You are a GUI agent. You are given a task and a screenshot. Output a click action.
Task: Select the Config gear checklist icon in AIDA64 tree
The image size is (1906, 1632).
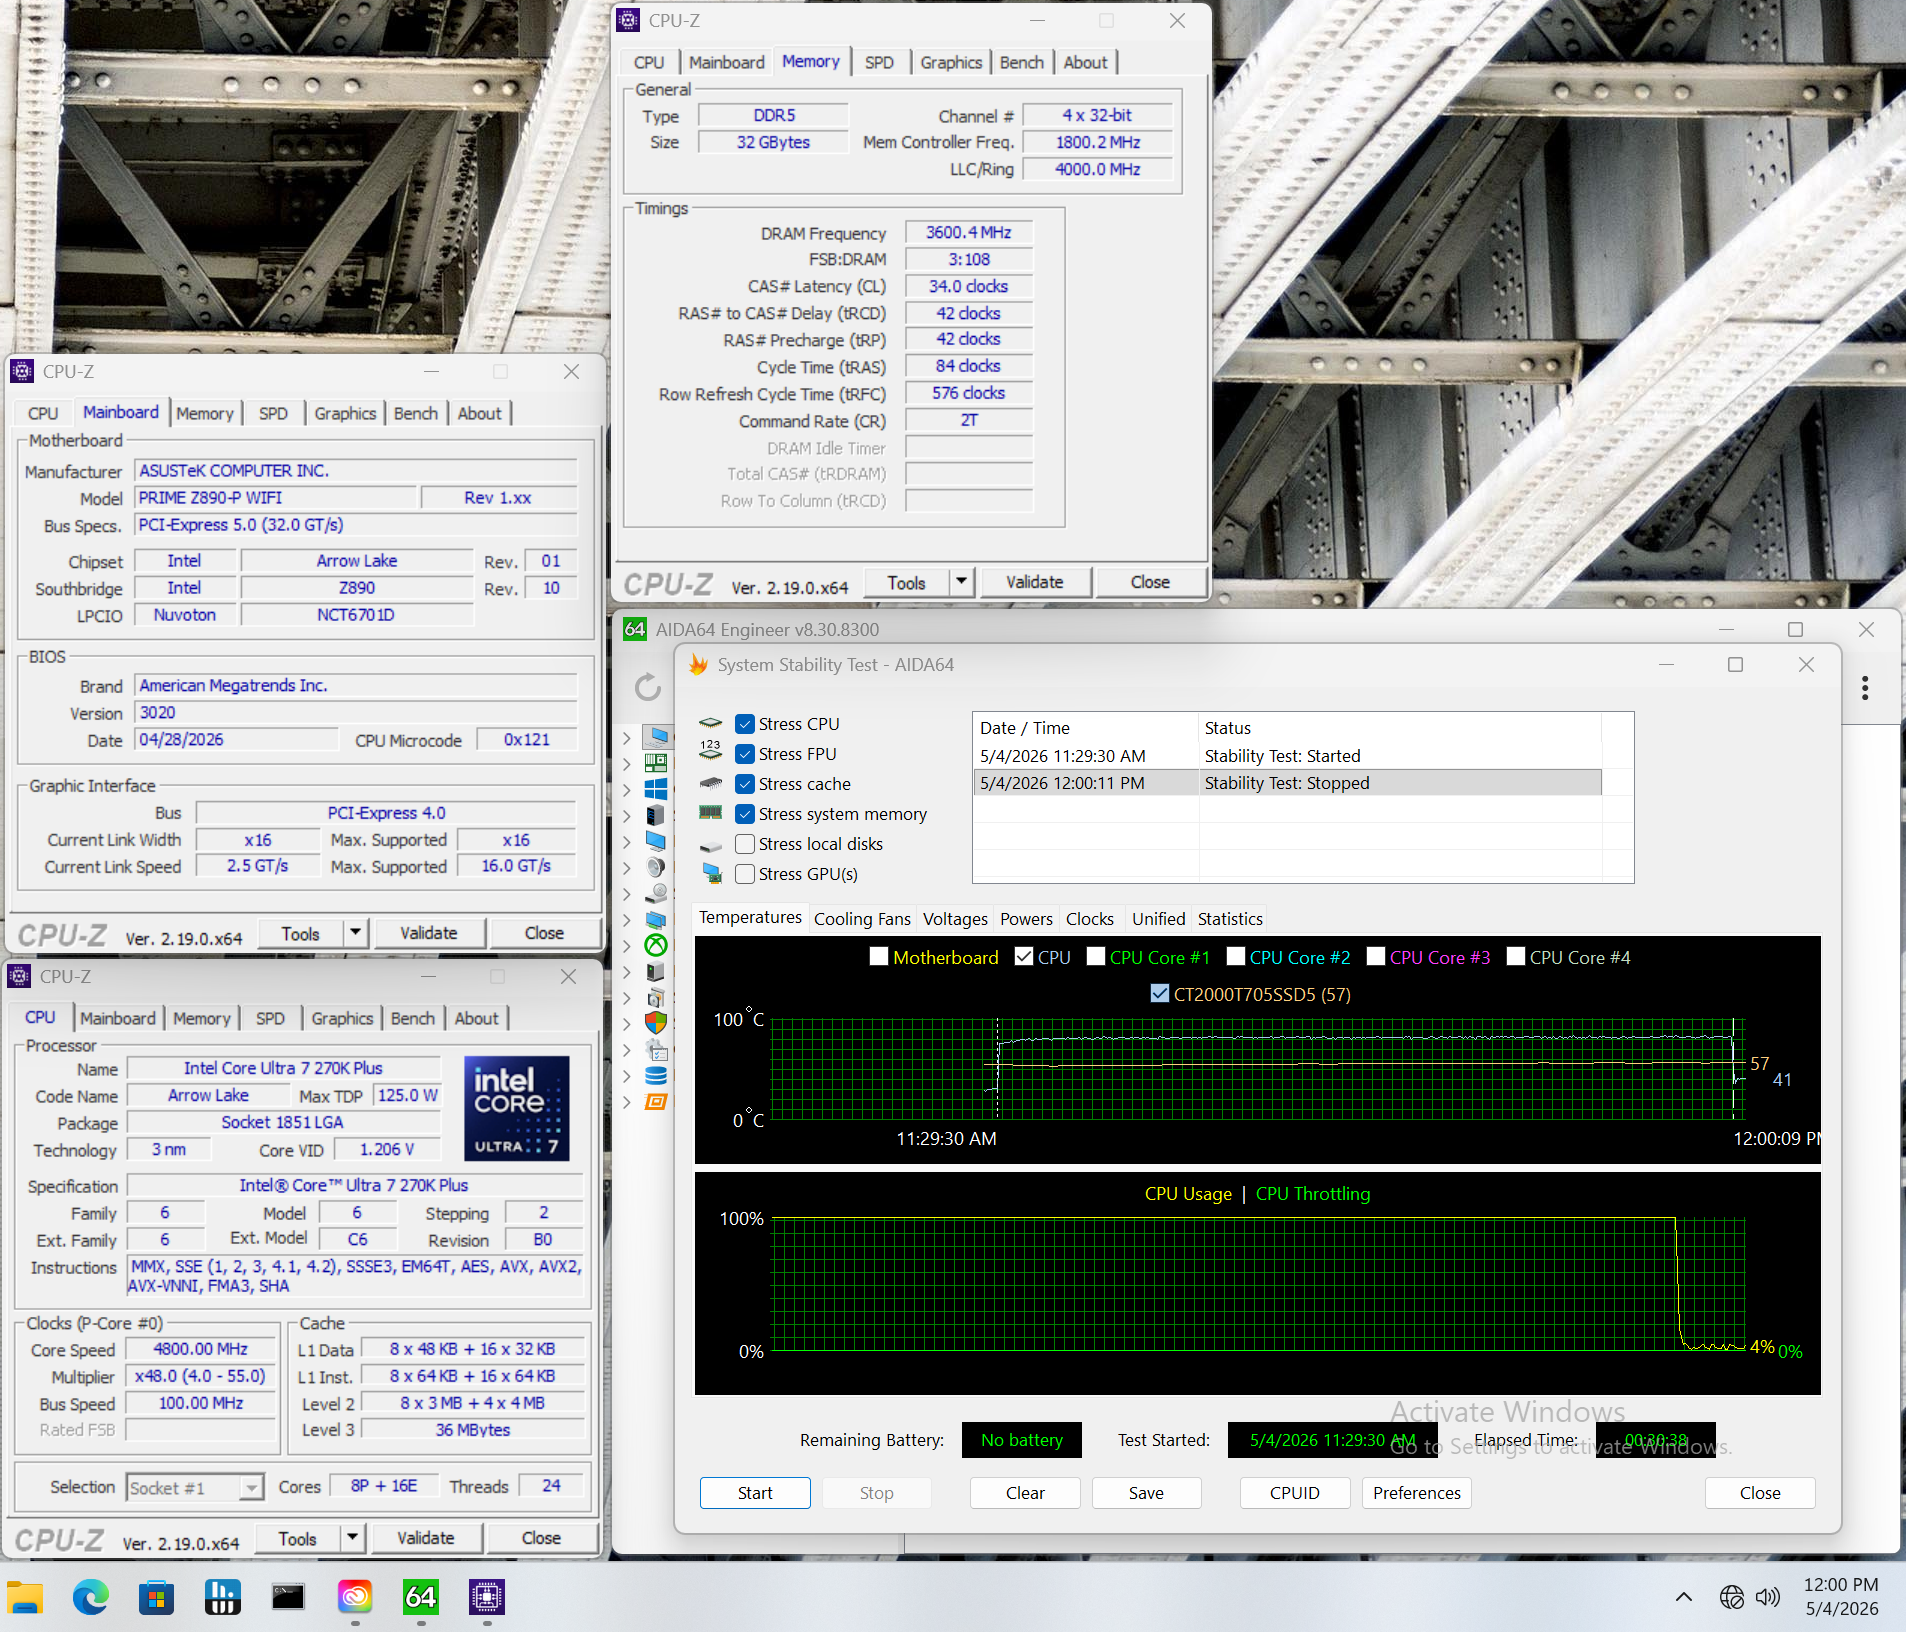[656, 1050]
